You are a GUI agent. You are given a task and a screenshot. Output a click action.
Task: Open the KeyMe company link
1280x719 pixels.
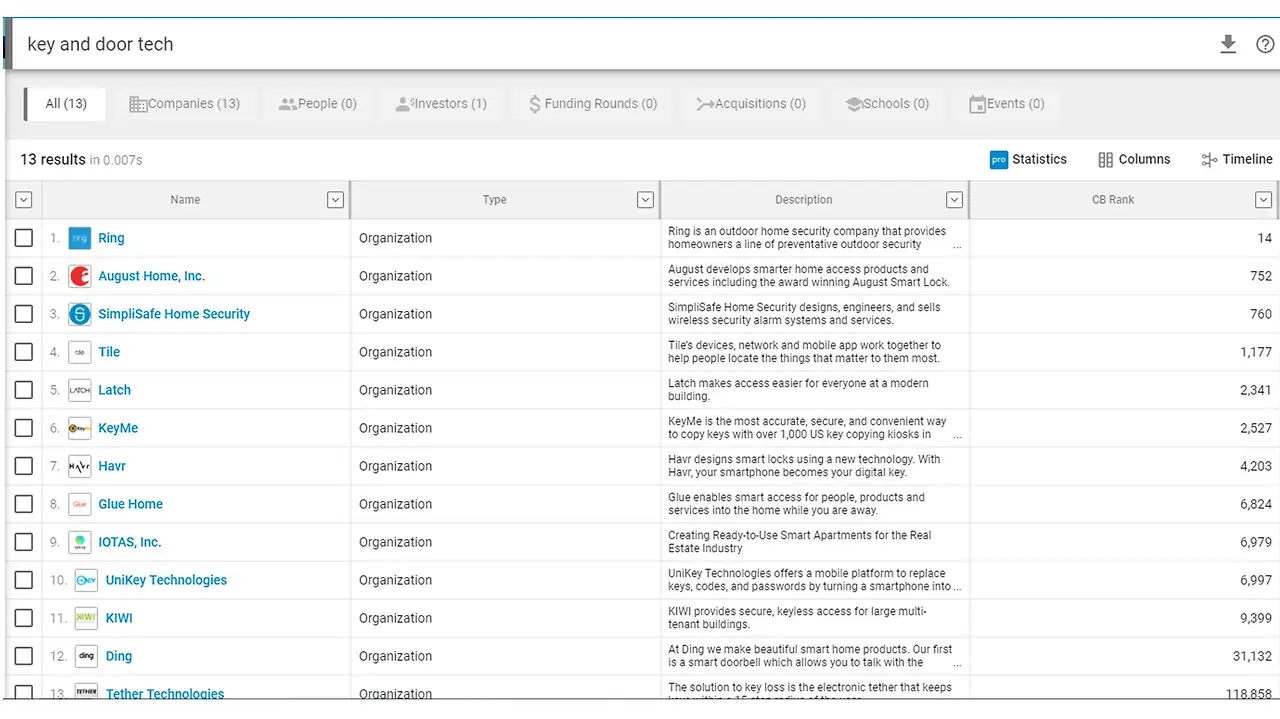[x=118, y=428]
